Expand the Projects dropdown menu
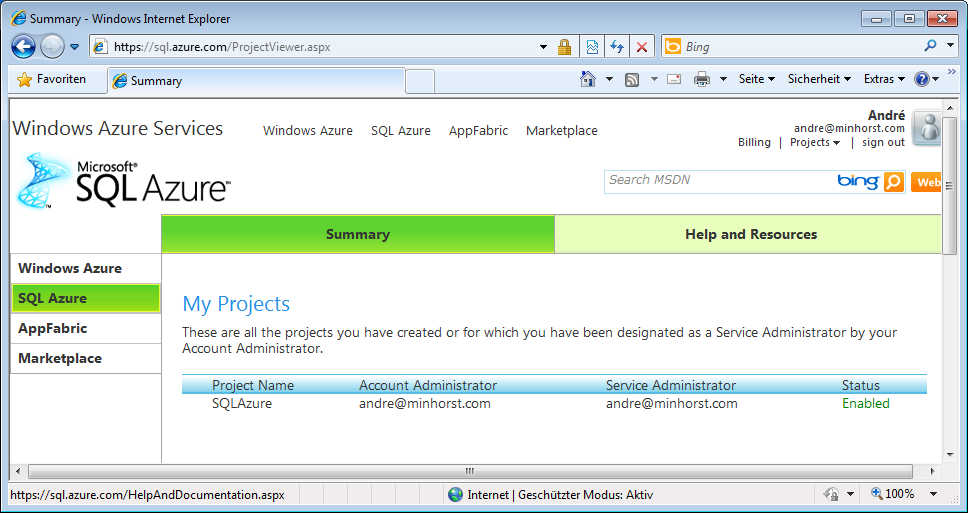 [x=814, y=143]
